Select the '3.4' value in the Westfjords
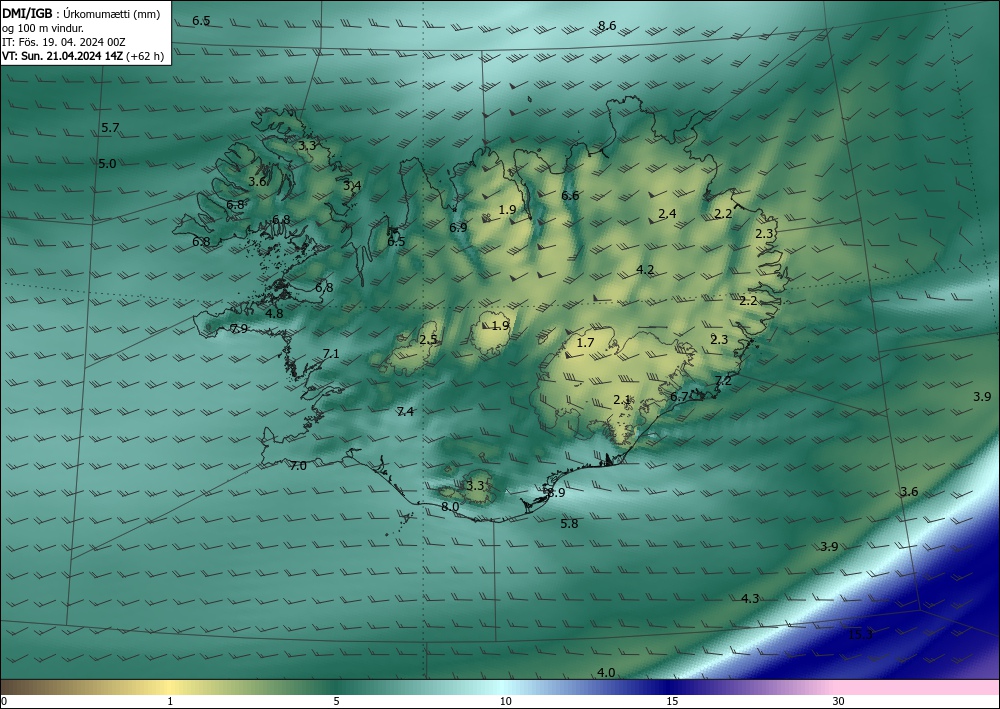 pos(352,186)
